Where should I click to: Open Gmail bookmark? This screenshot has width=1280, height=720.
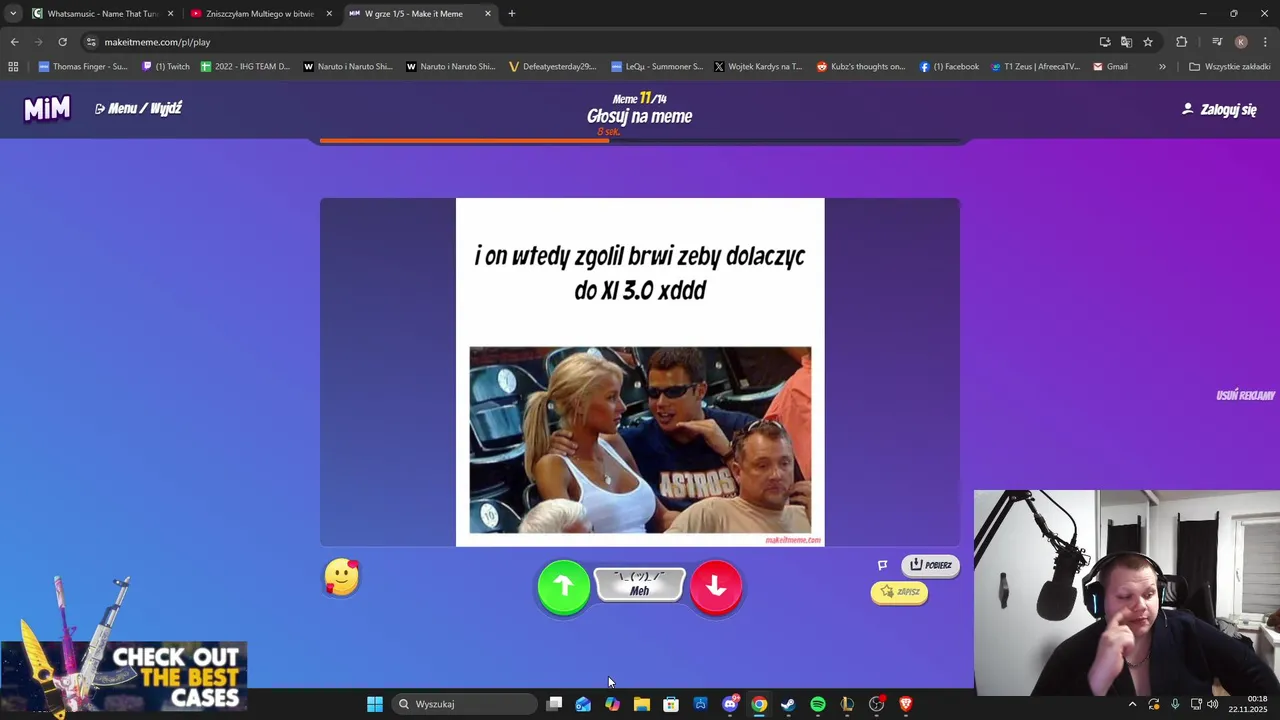(x=1110, y=67)
